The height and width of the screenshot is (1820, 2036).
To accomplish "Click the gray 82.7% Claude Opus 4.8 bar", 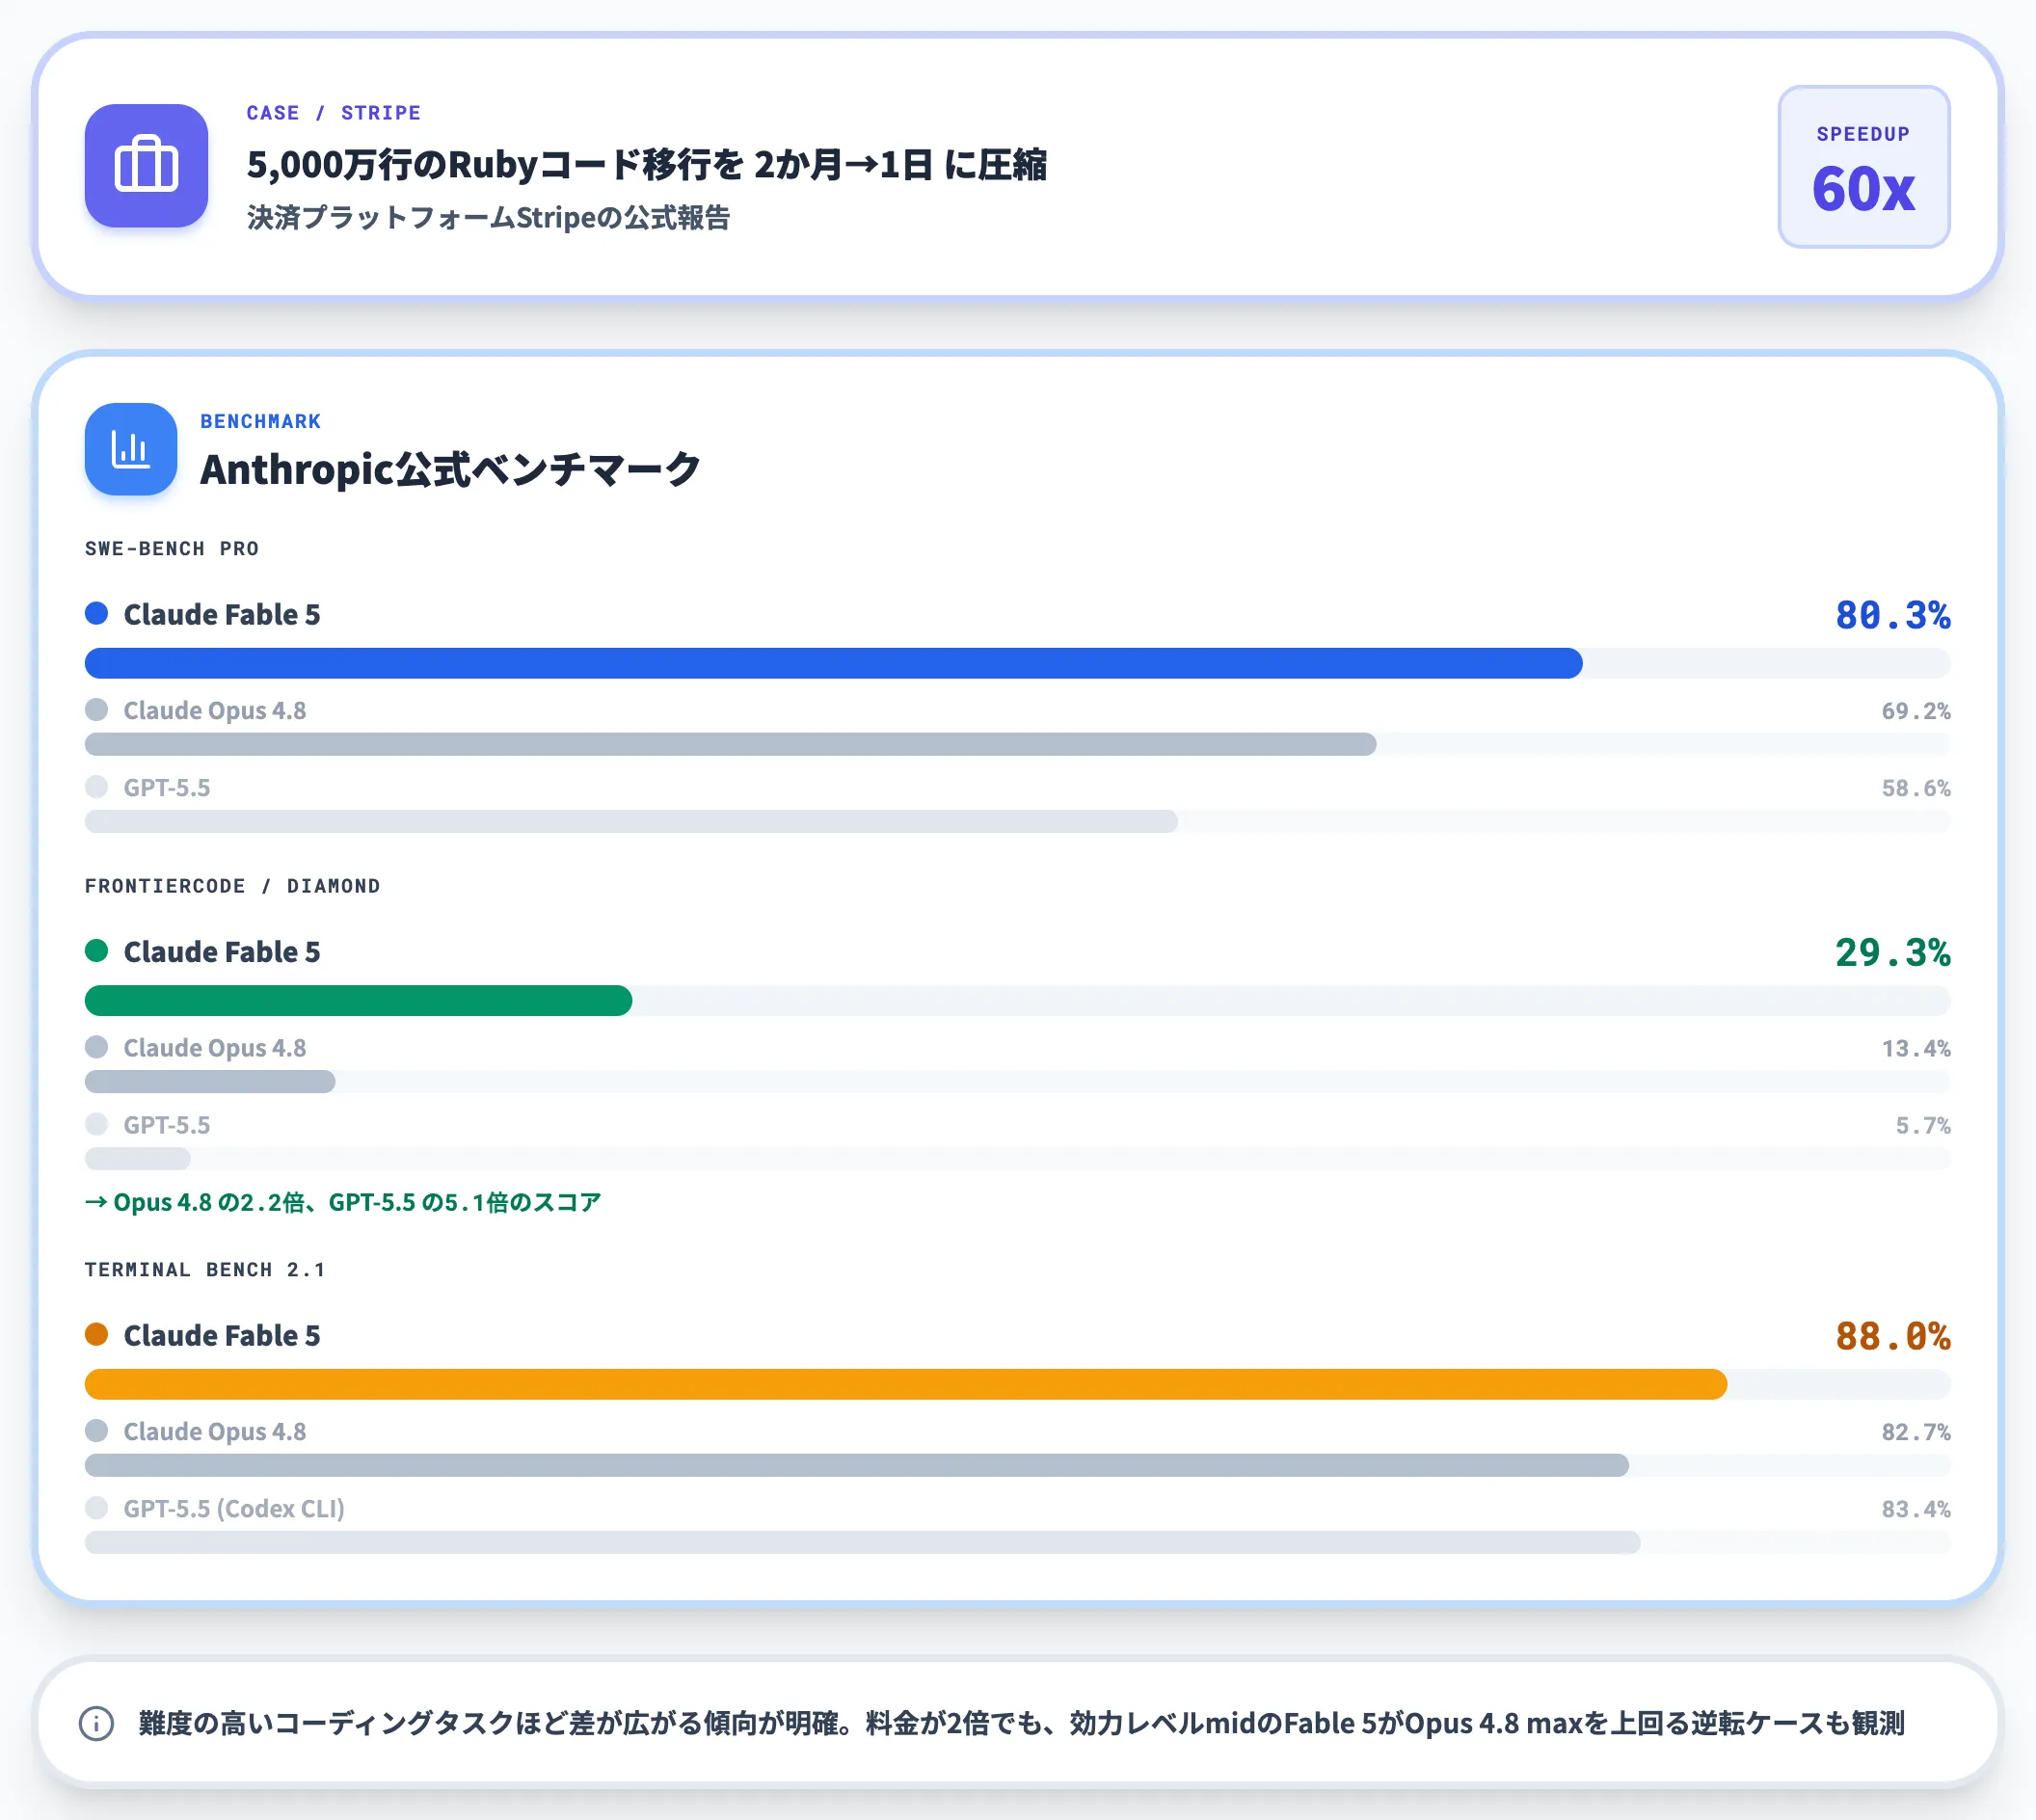I will pyautogui.click(x=856, y=1465).
